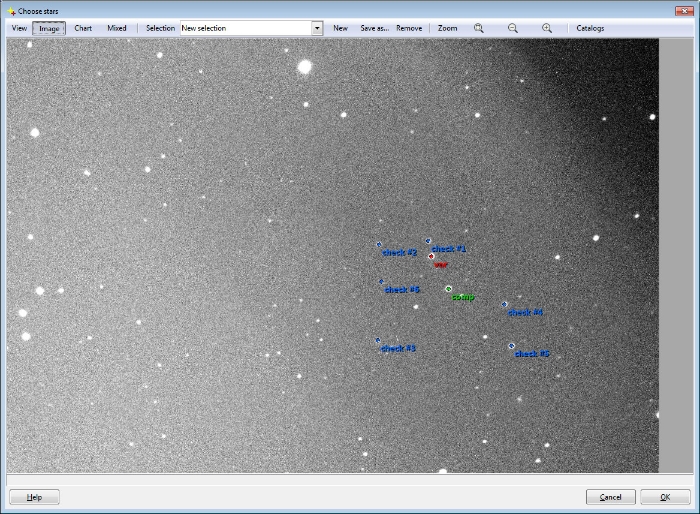Switch display mode to Image
Image resolution: width=700 pixels, height=514 pixels.
[49, 28]
